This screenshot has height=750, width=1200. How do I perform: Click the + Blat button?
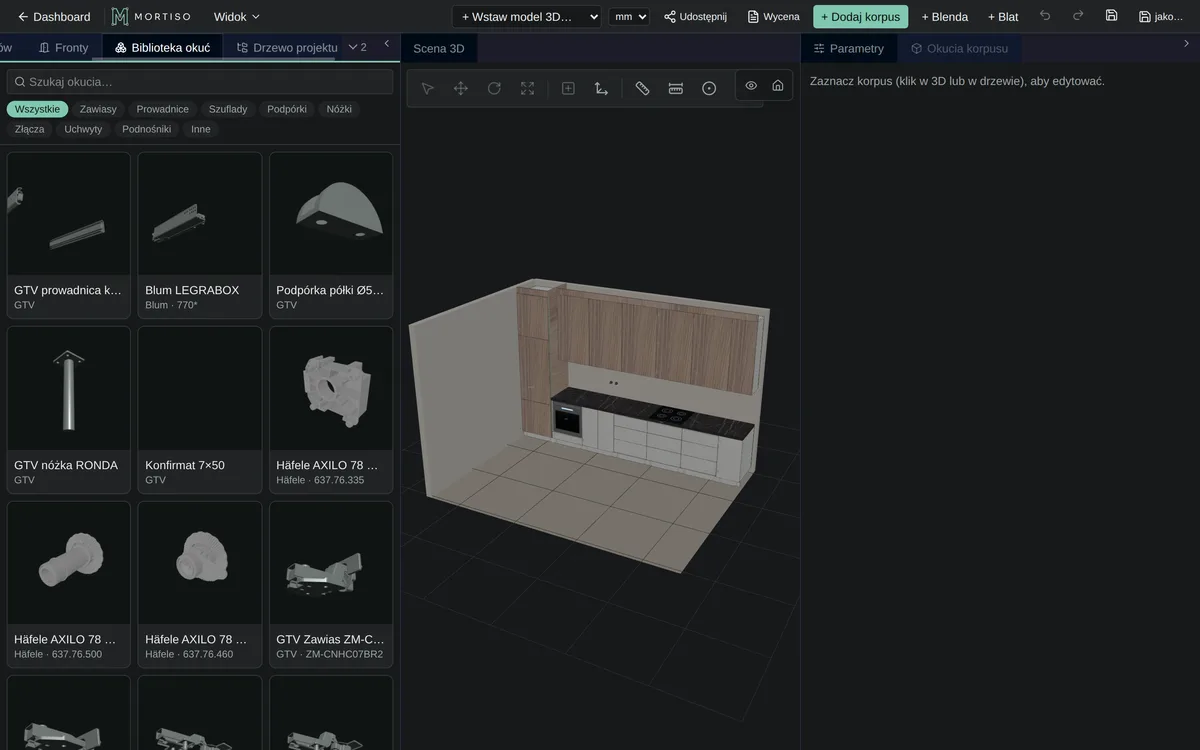pyautogui.click(x=1003, y=16)
